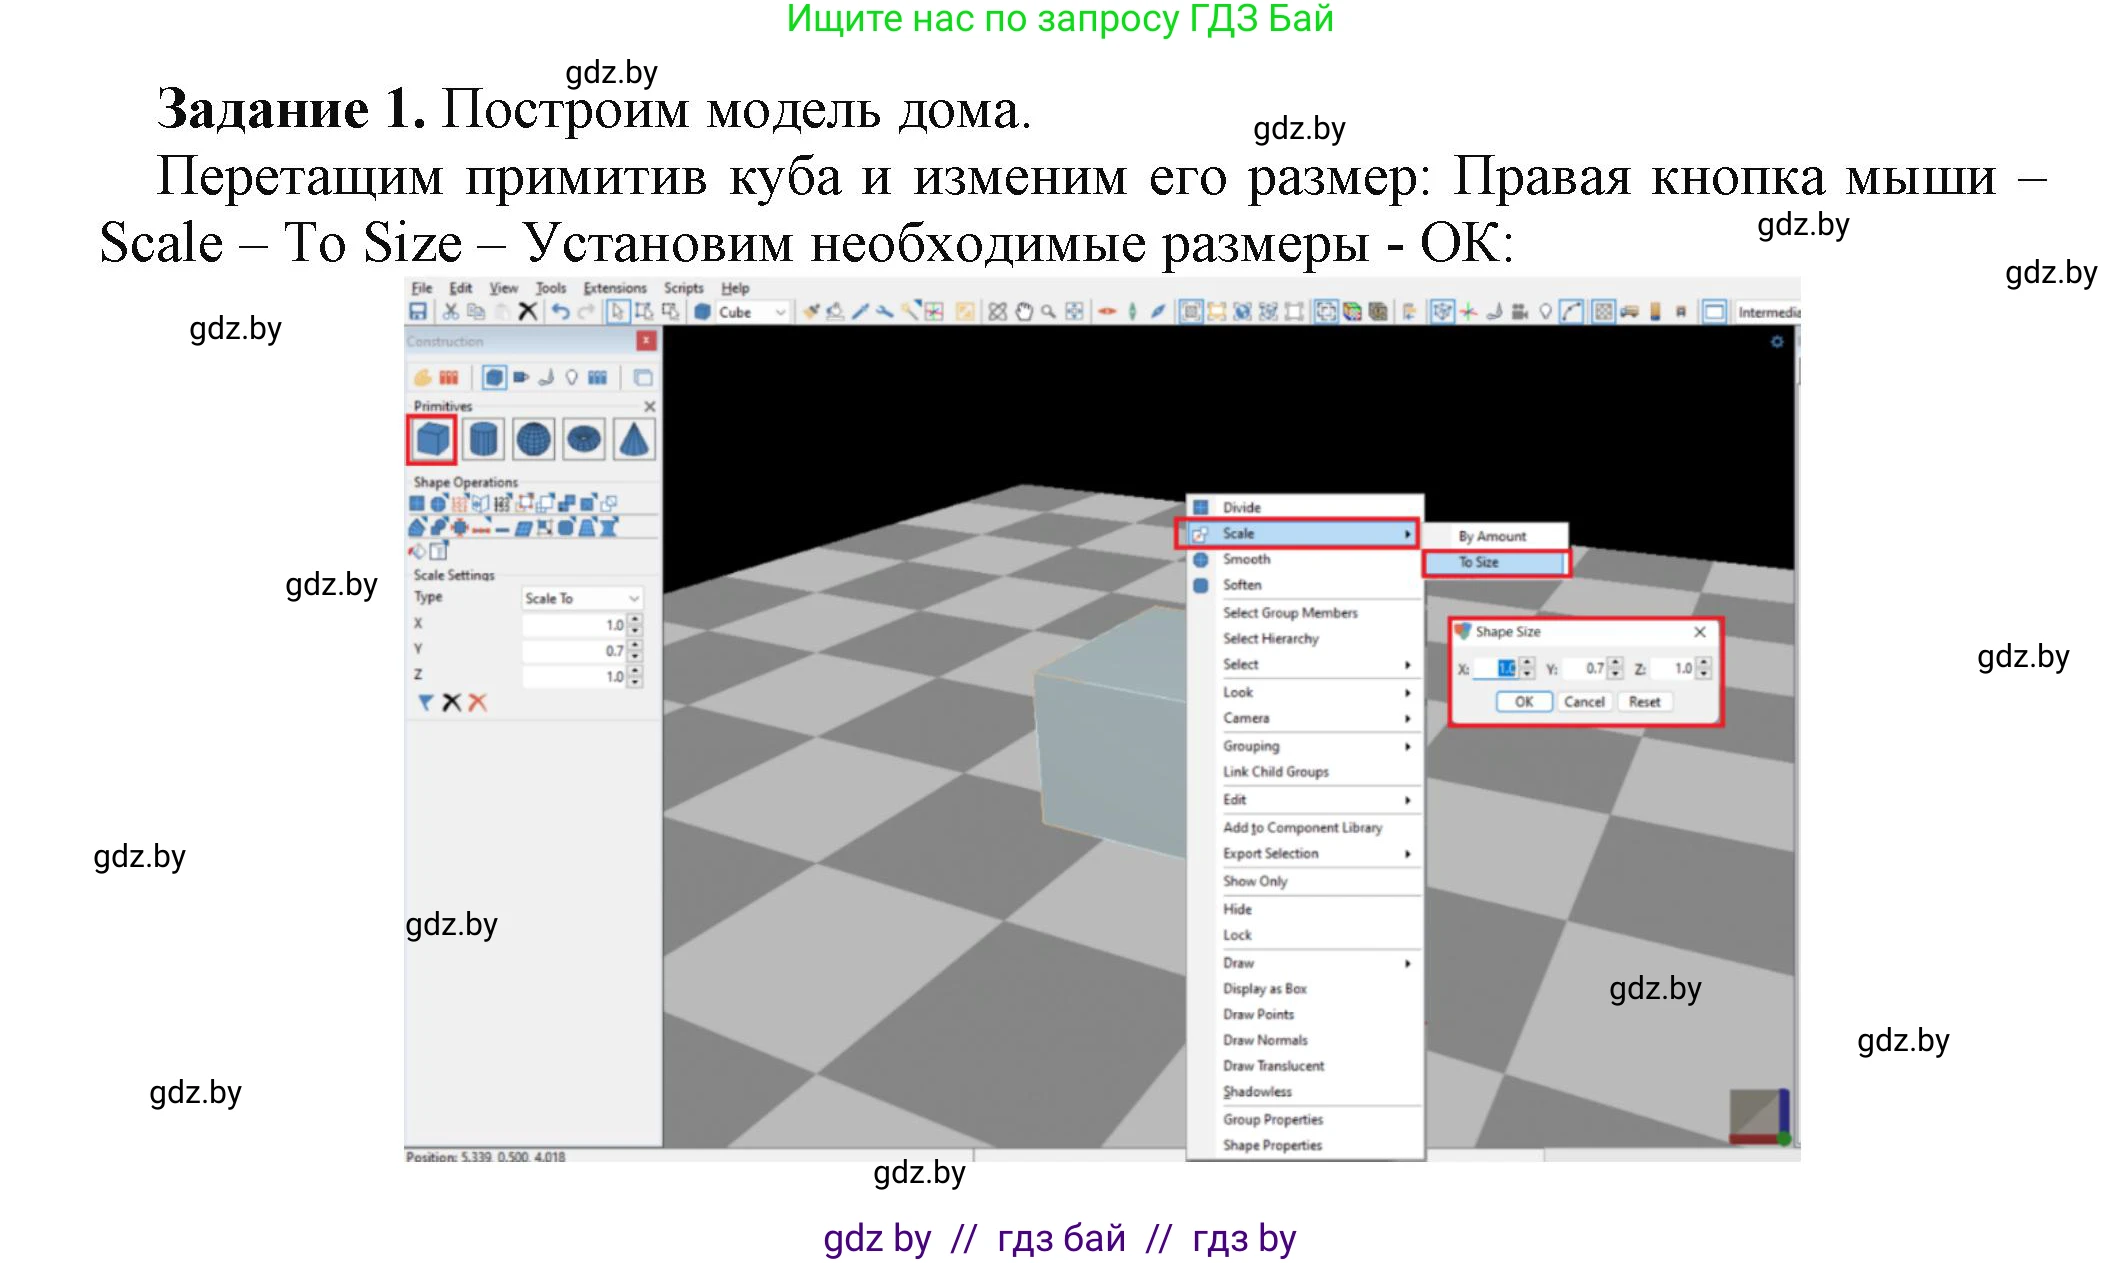Click the zoom magnifier tool
Viewport: 2123px width, 1263px height.
[1048, 312]
